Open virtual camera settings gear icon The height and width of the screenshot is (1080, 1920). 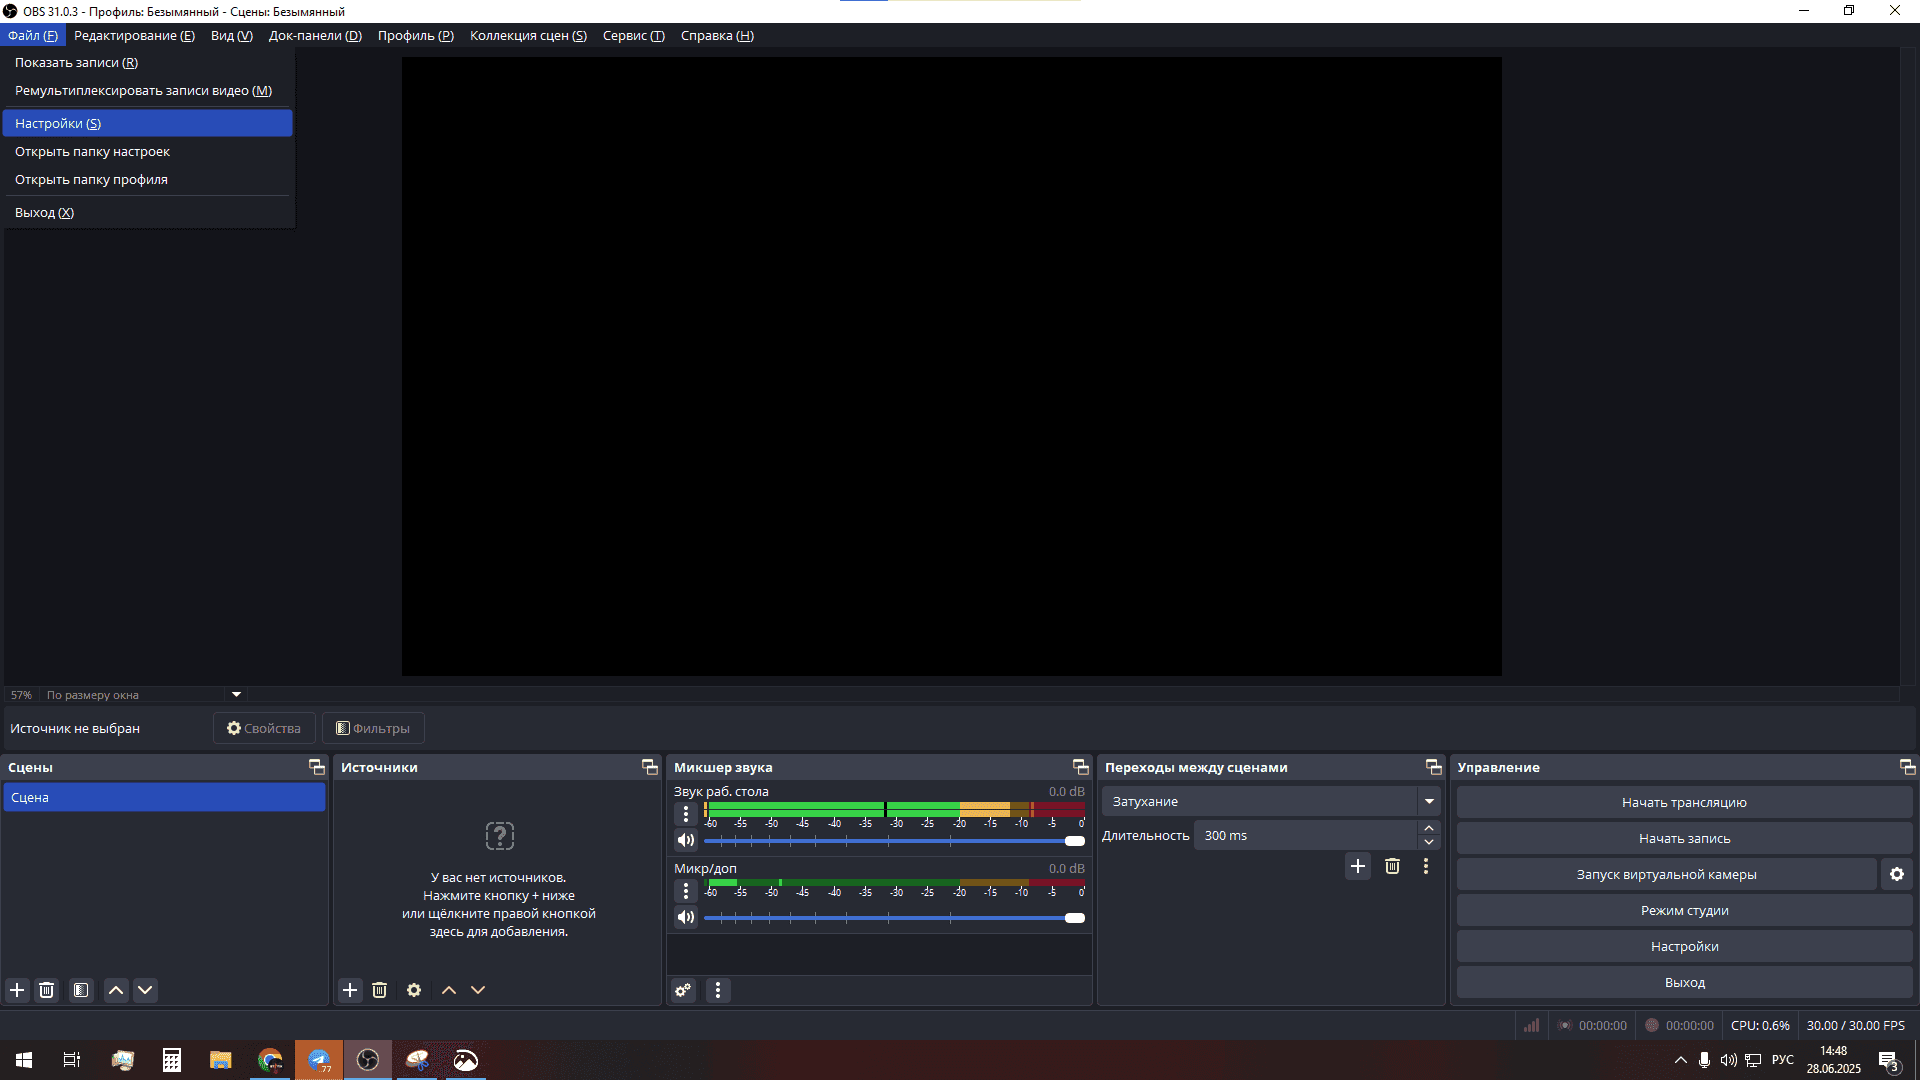(1896, 874)
